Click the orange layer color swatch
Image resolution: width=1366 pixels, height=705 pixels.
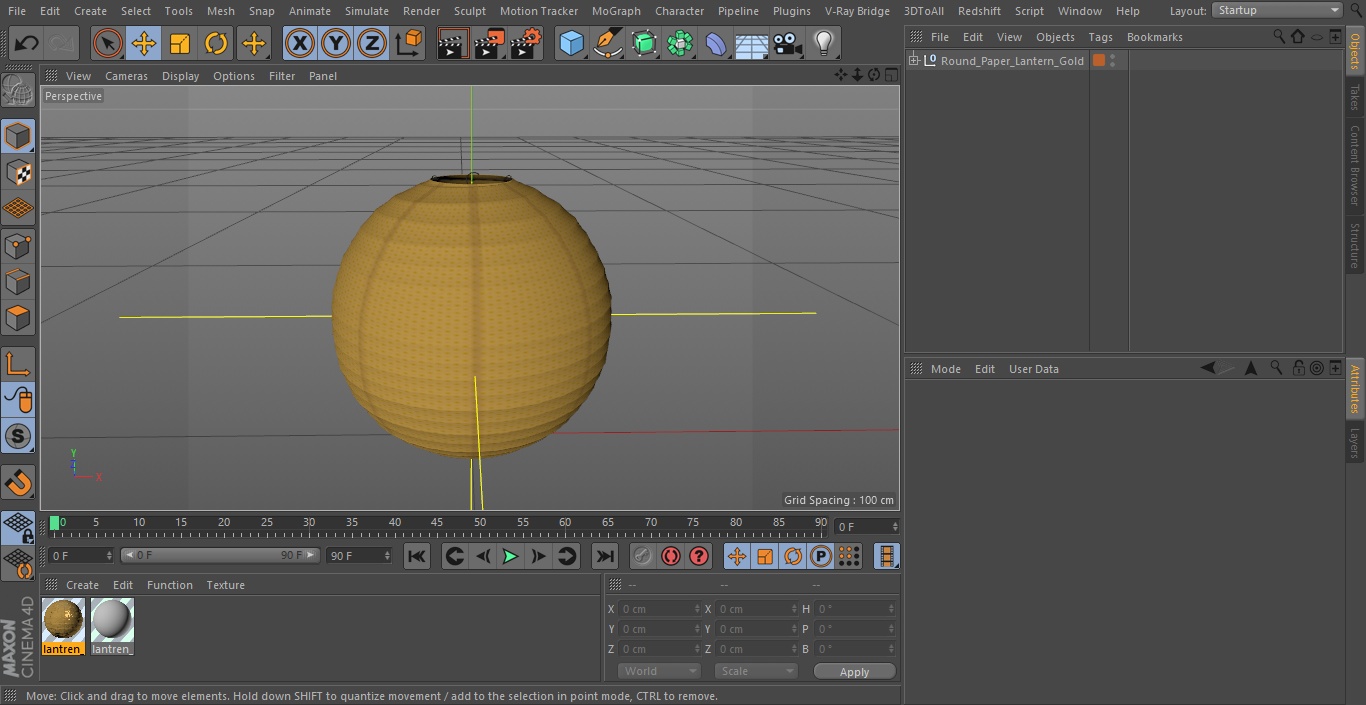[x=1099, y=61]
